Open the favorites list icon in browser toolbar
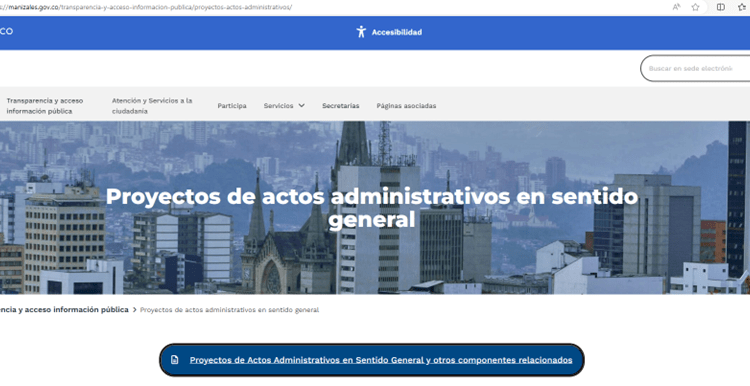750x386 pixels. coord(742,7)
